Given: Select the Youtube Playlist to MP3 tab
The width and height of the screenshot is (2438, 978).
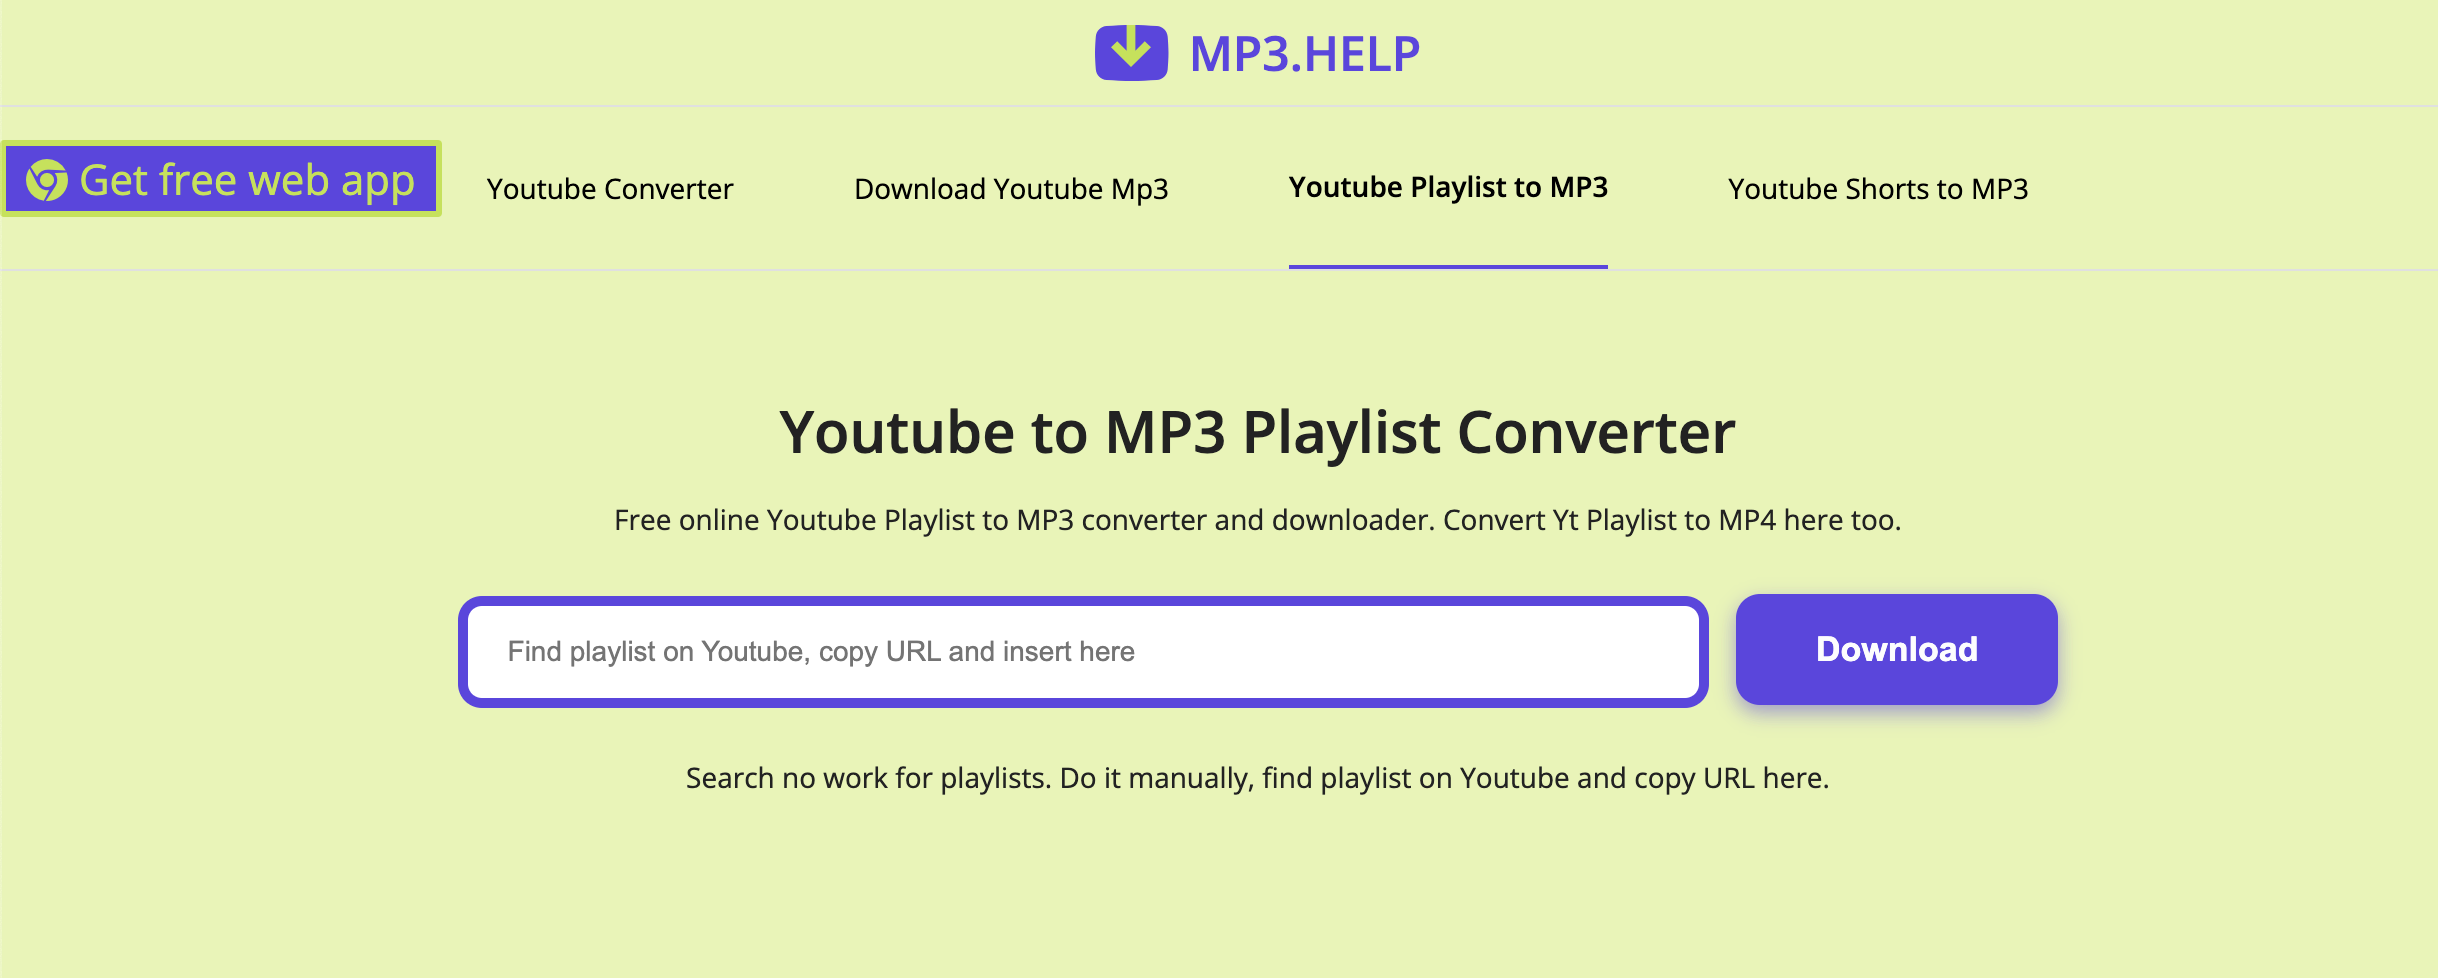Looking at the screenshot, I should 1448,187.
